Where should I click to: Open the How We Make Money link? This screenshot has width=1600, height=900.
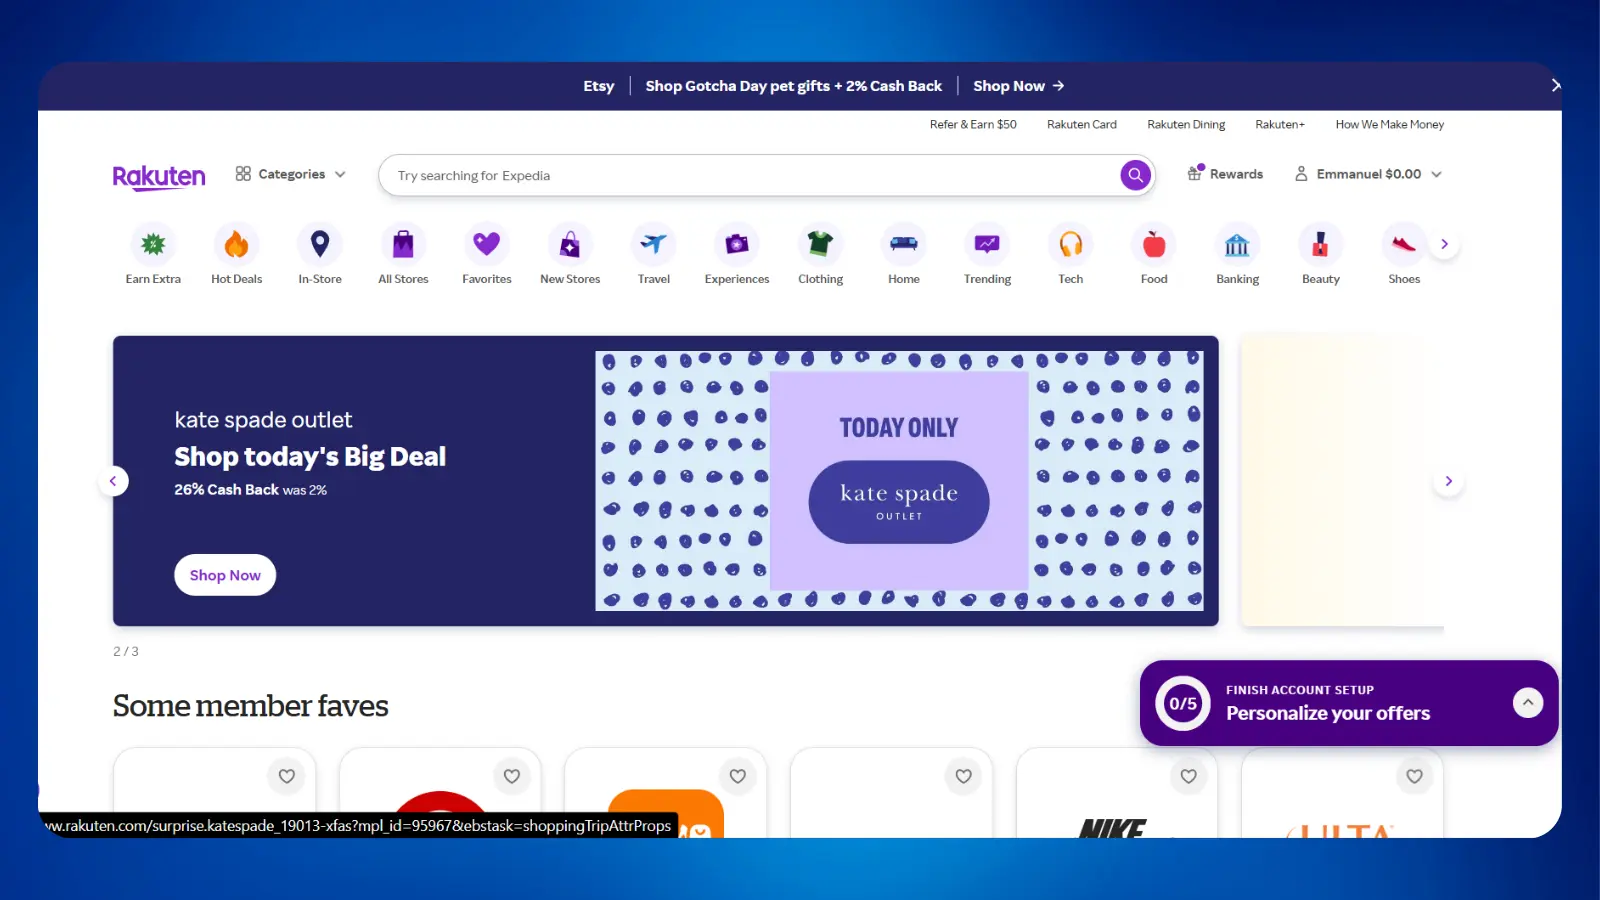(x=1390, y=124)
